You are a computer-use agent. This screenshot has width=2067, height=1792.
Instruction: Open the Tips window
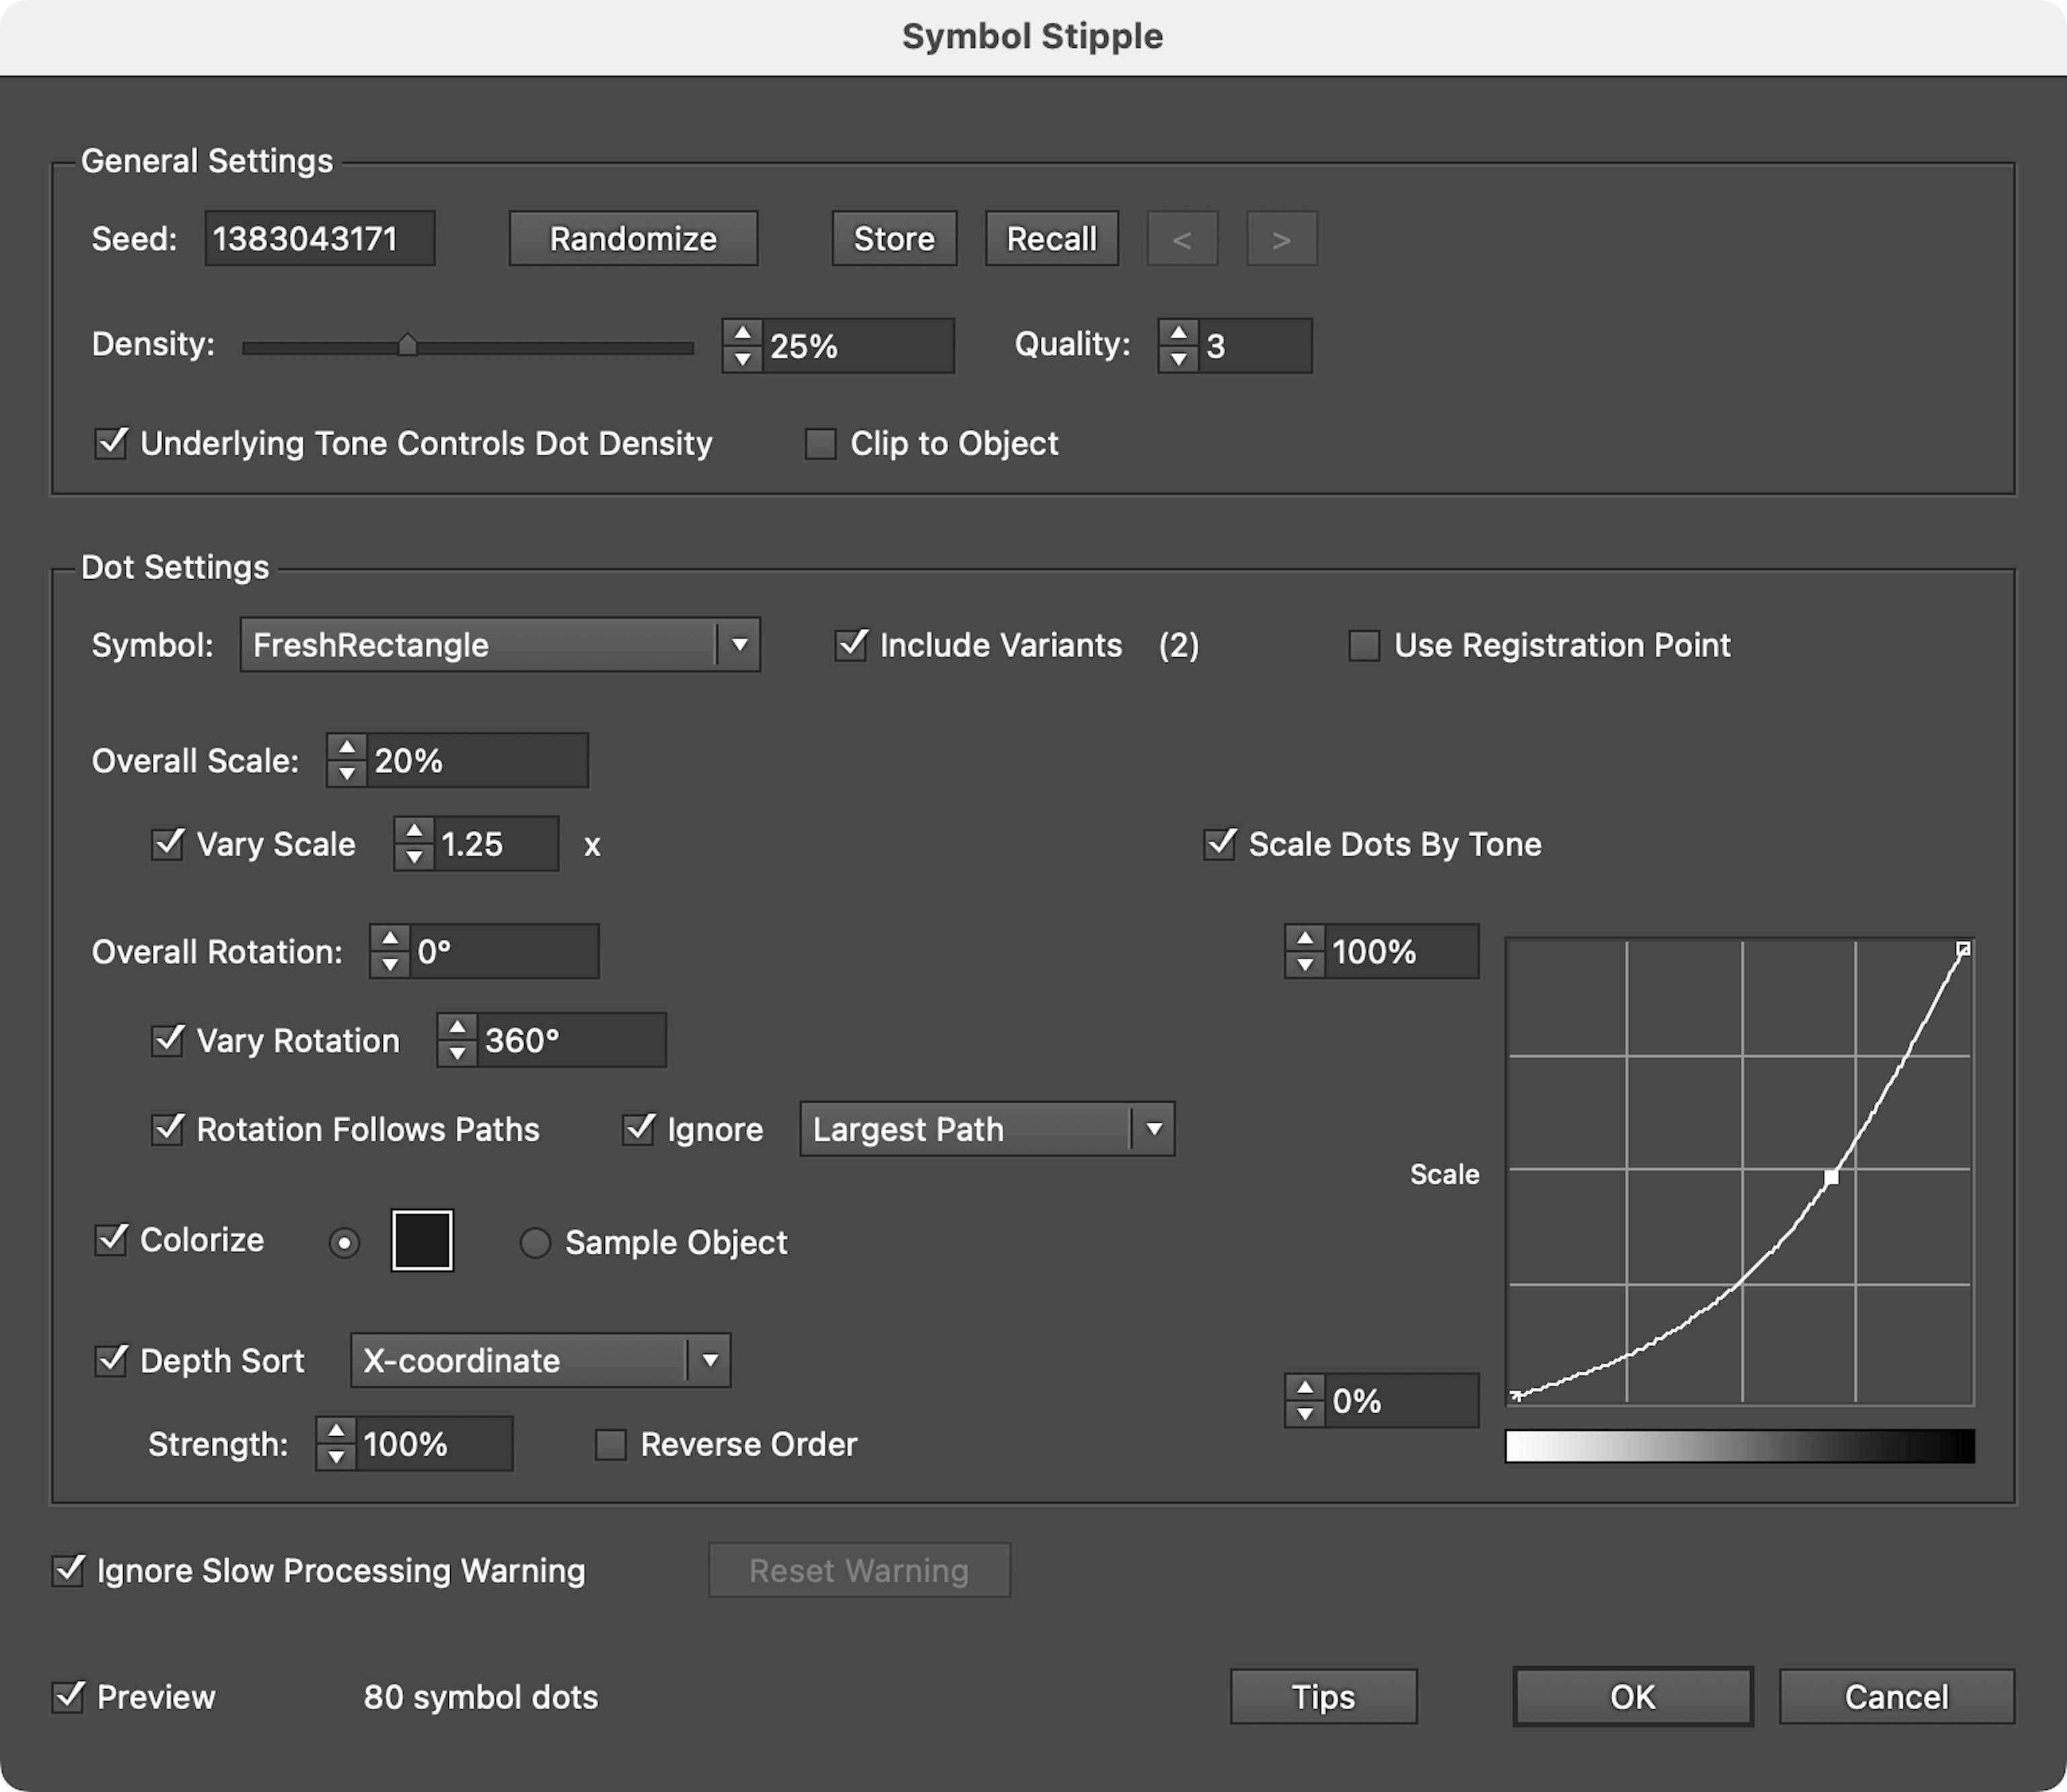1322,1697
